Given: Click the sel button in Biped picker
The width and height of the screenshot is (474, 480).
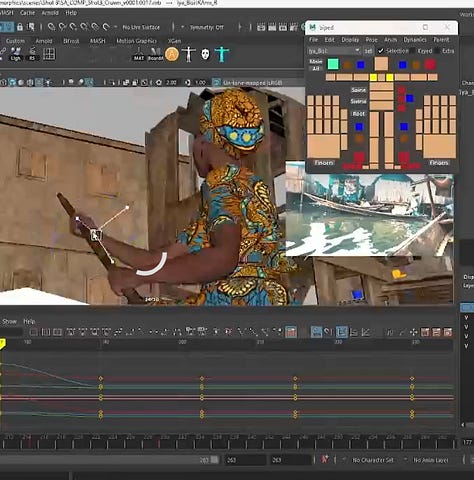Looking at the screenshot, I should 368,51.
